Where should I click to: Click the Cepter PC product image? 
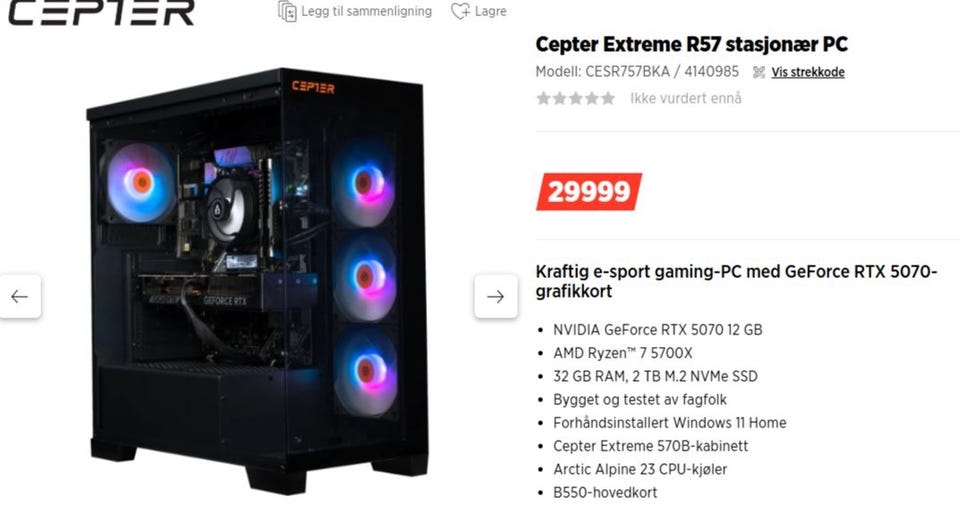(257, 281)
